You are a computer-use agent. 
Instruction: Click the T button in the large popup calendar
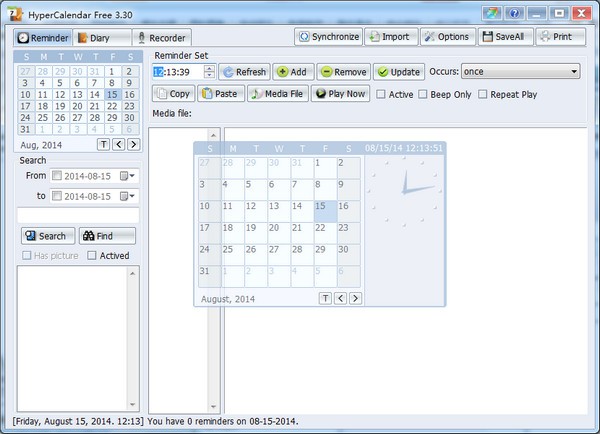pos(325,298)
